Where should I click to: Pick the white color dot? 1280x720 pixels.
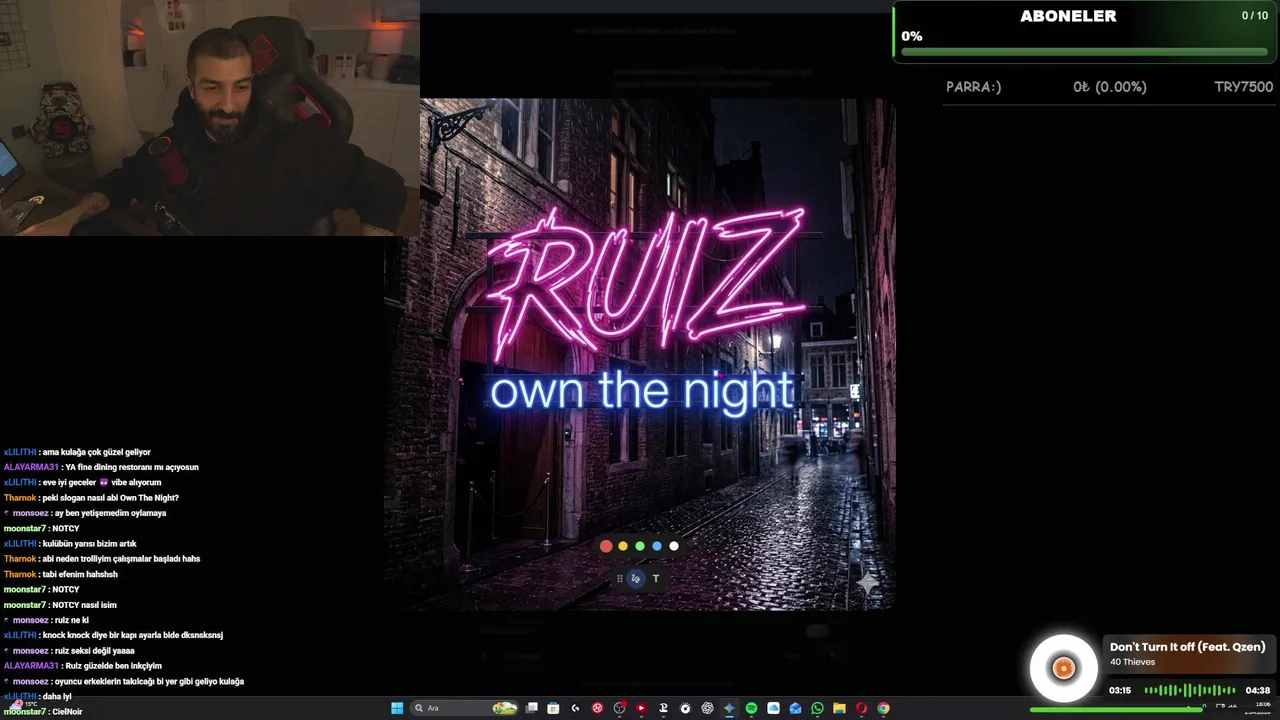(x=674, y=546)
